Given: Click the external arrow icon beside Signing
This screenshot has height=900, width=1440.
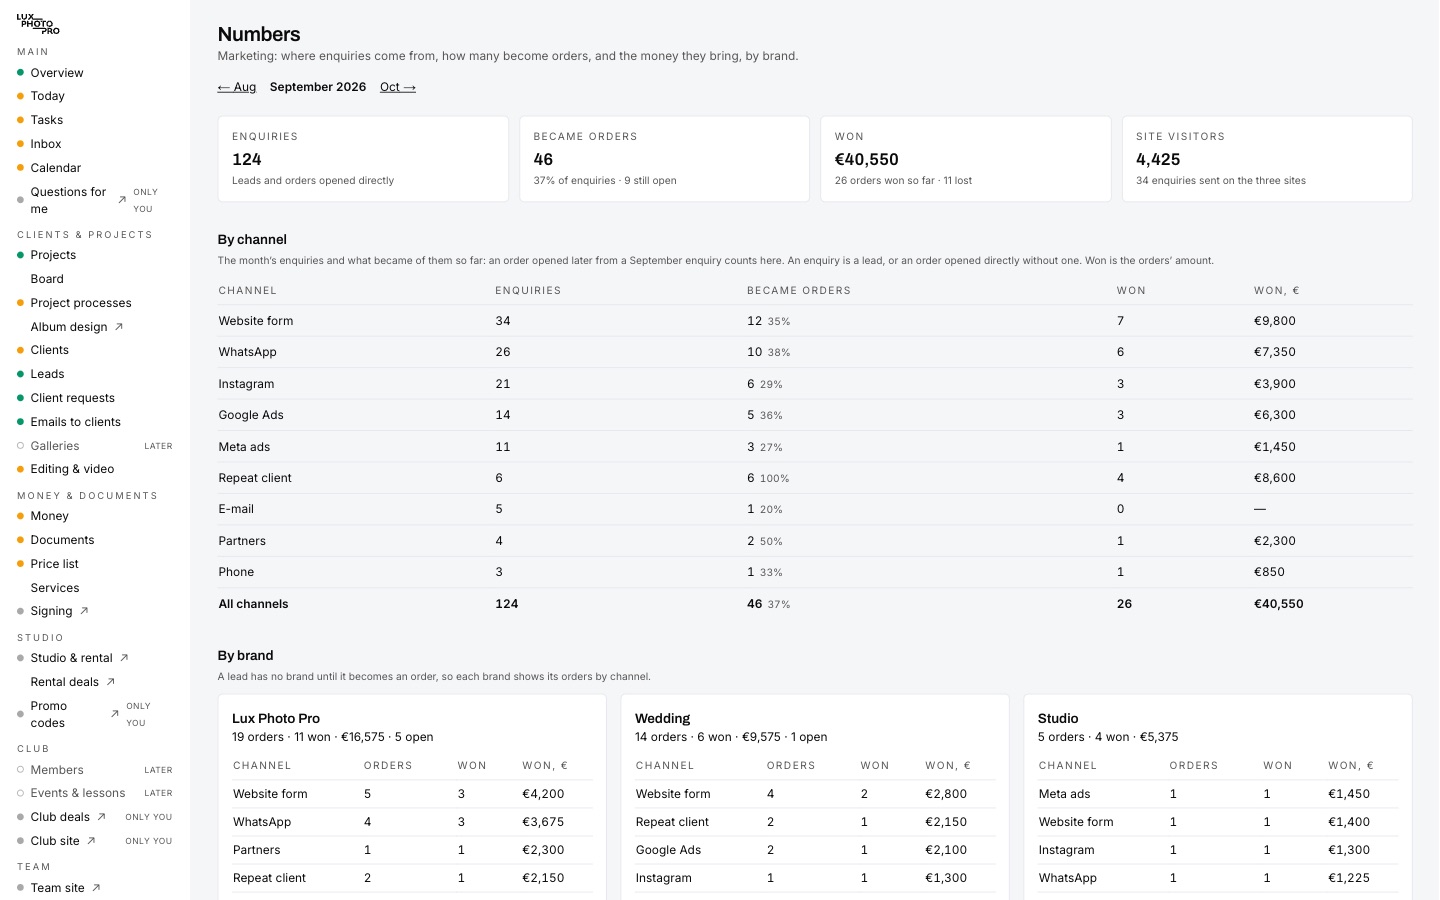Looking at the screenshot, I should coord(84,611).
